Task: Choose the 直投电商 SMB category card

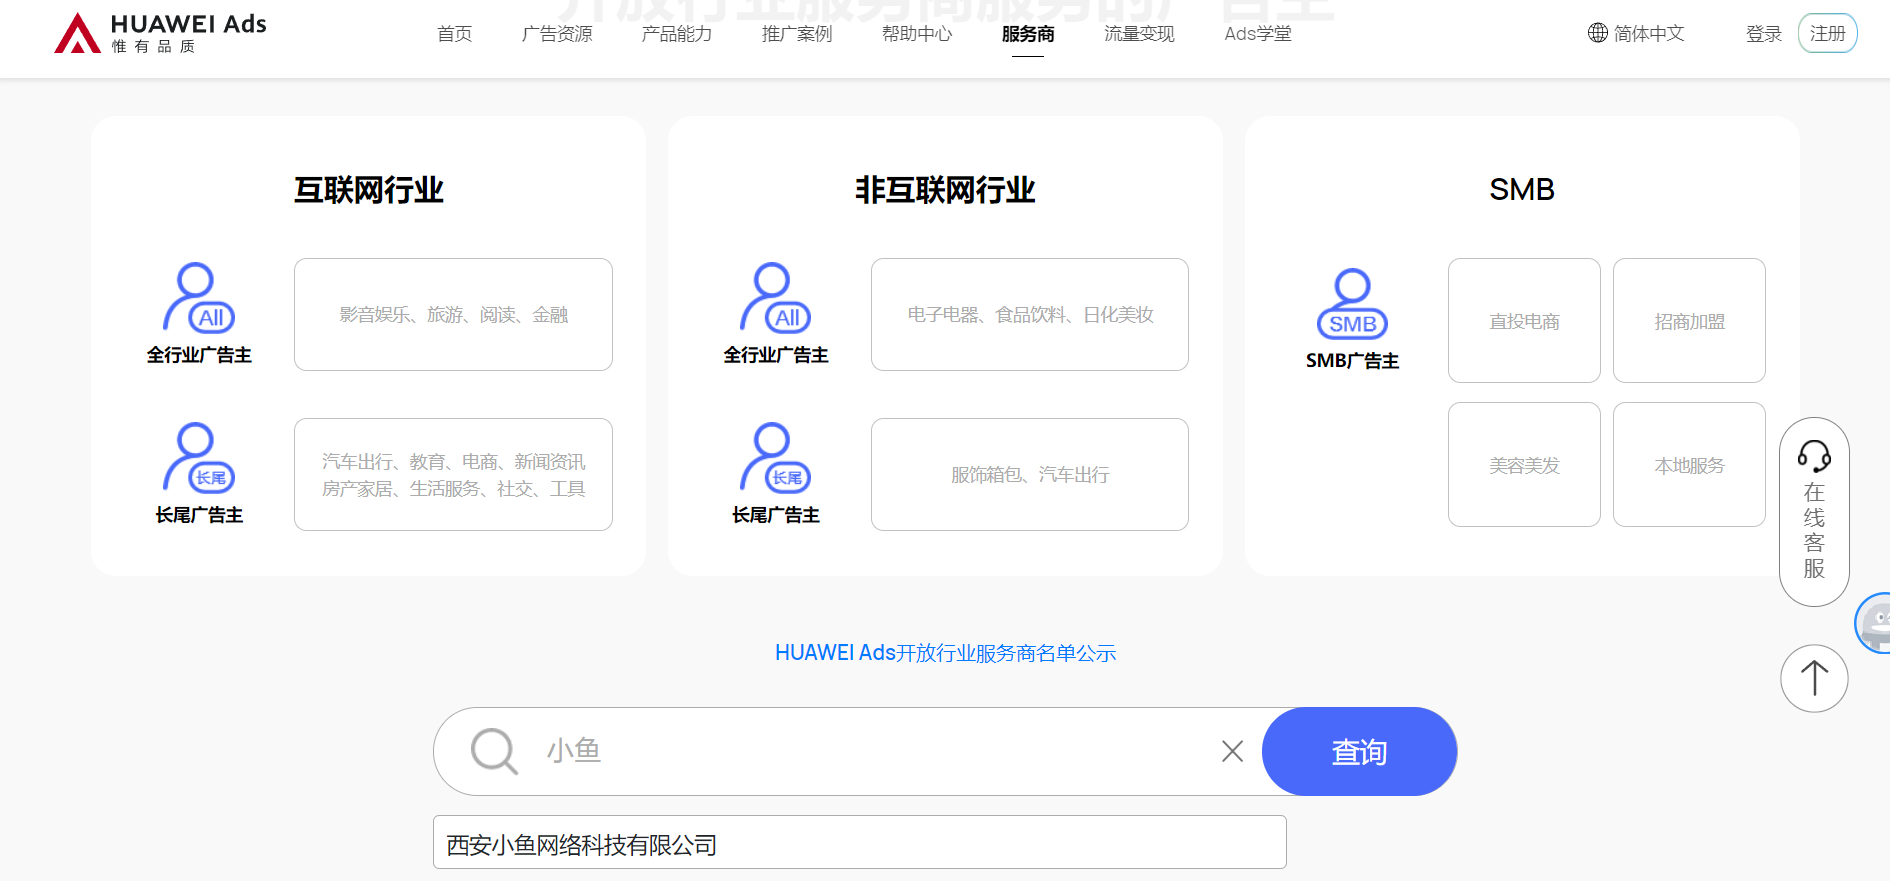Action: pyautogui.click(x=1524, y=321)
